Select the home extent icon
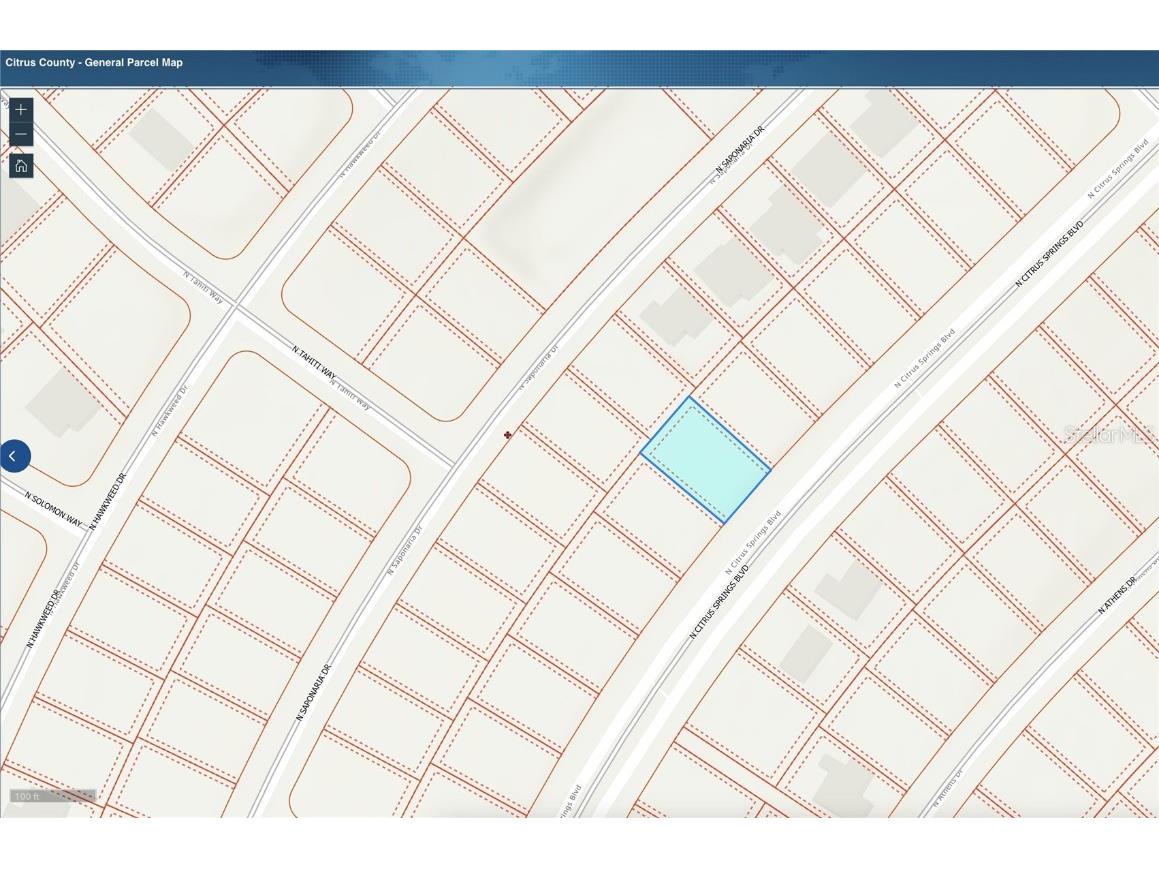Image resolution: width=1159 pixels, height=869 pixels. coord(21,166)
